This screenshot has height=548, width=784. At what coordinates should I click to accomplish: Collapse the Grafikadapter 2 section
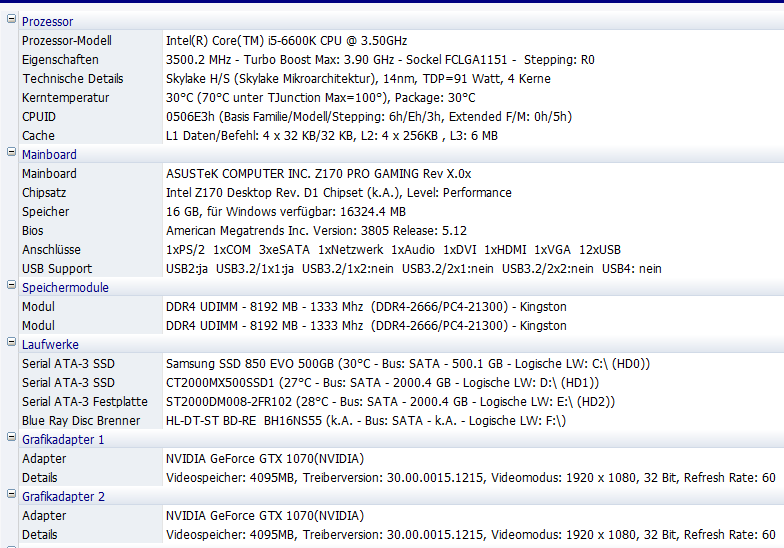[11, 494]
